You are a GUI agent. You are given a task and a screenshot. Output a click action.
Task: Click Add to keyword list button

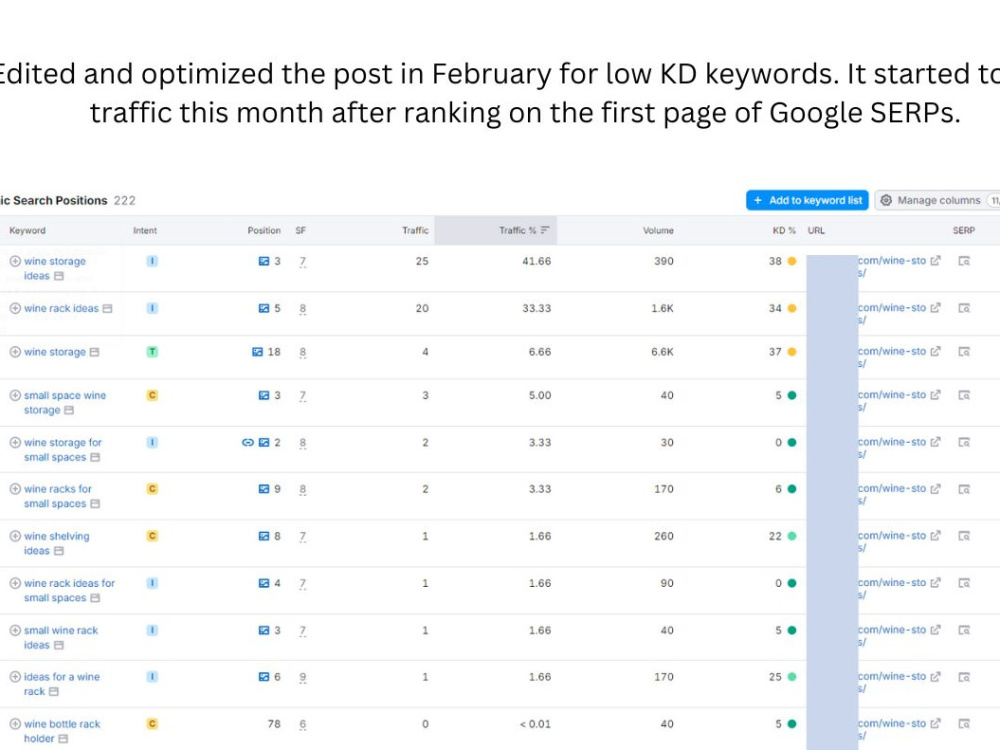coord(807,200)
